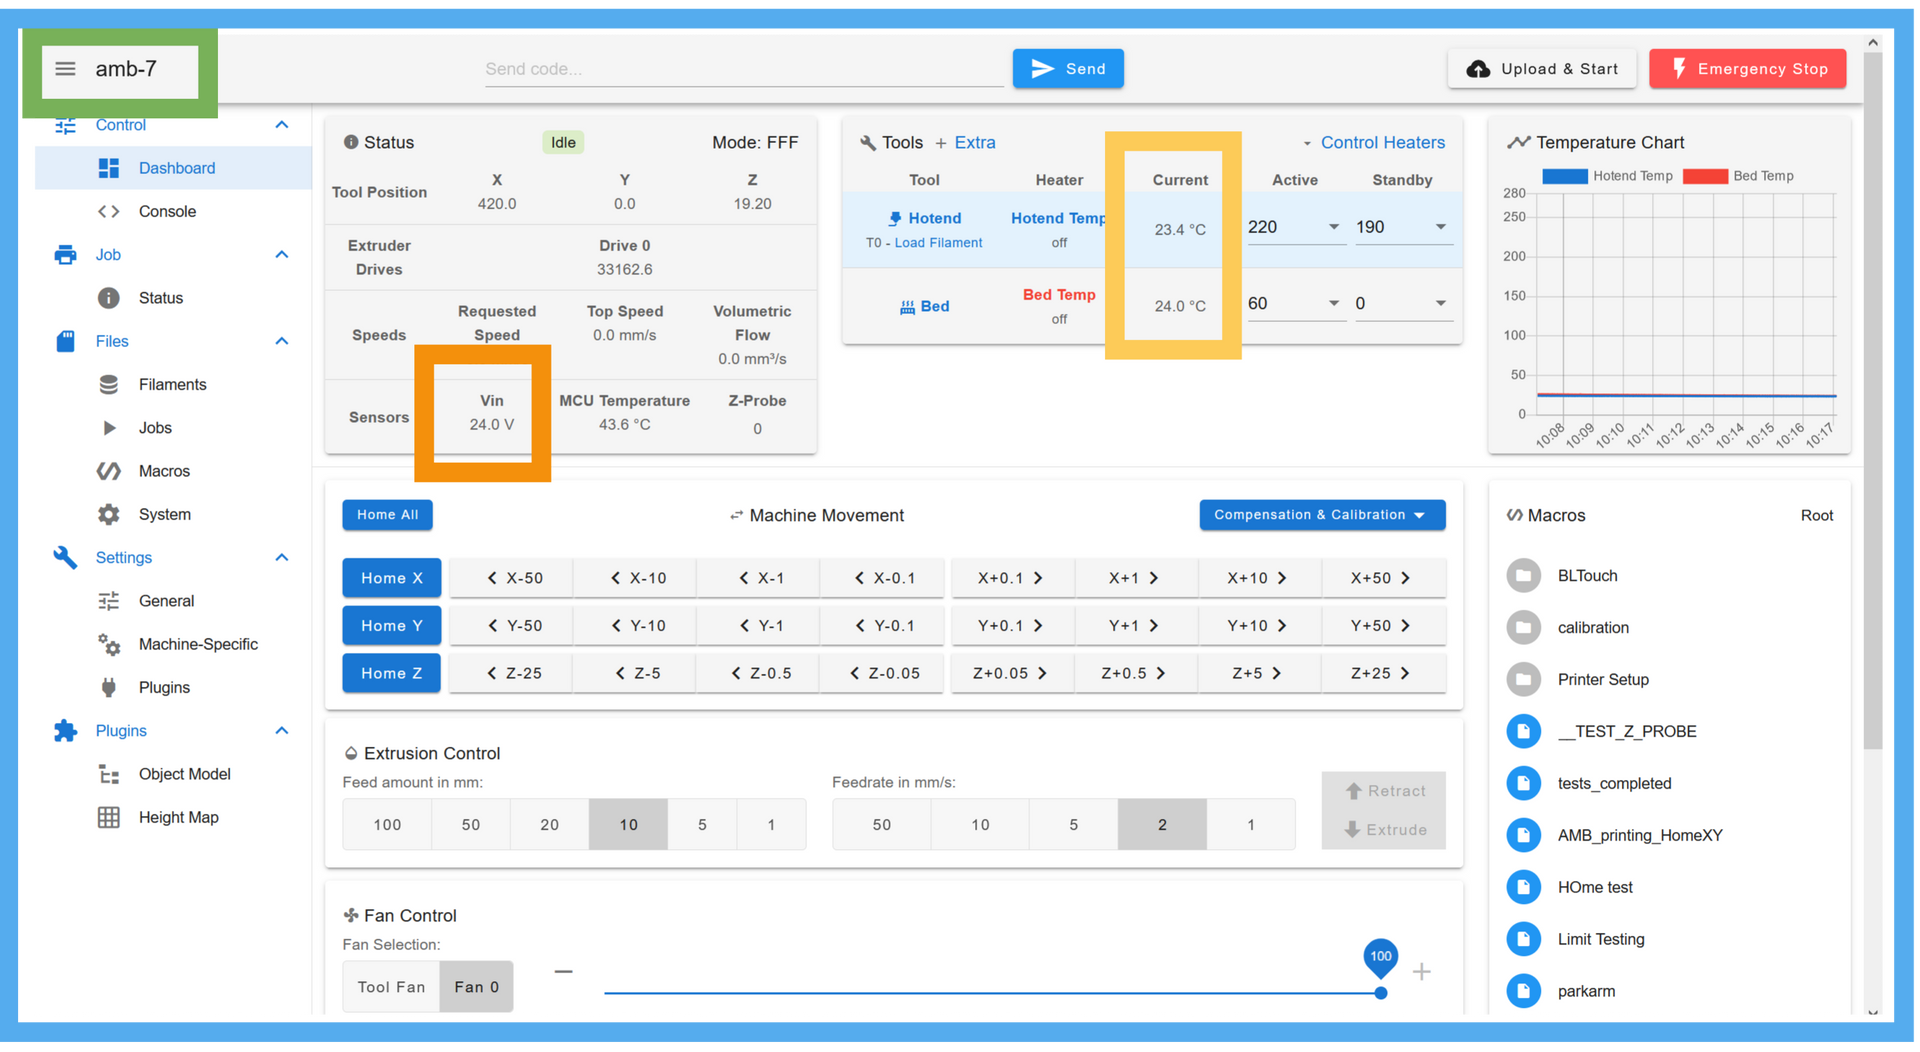Open Macros from the sidebar icon
The height and width of the screenshot is (1052, 1920).
[109, 471]
